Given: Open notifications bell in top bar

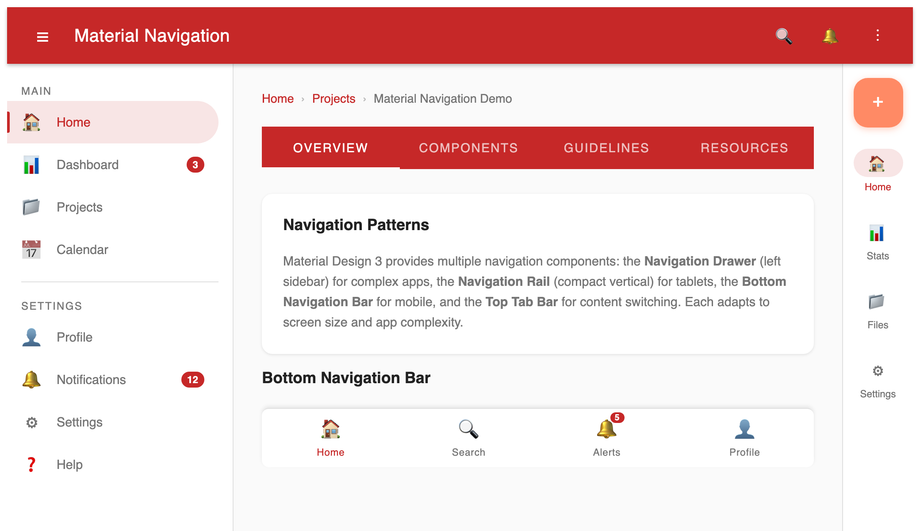Looking at the screenshot, I should 830,36.
